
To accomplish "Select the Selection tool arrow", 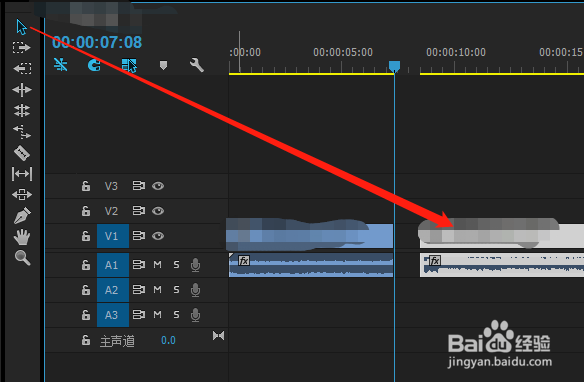I will pyautogui.click(x=21, y=27).
